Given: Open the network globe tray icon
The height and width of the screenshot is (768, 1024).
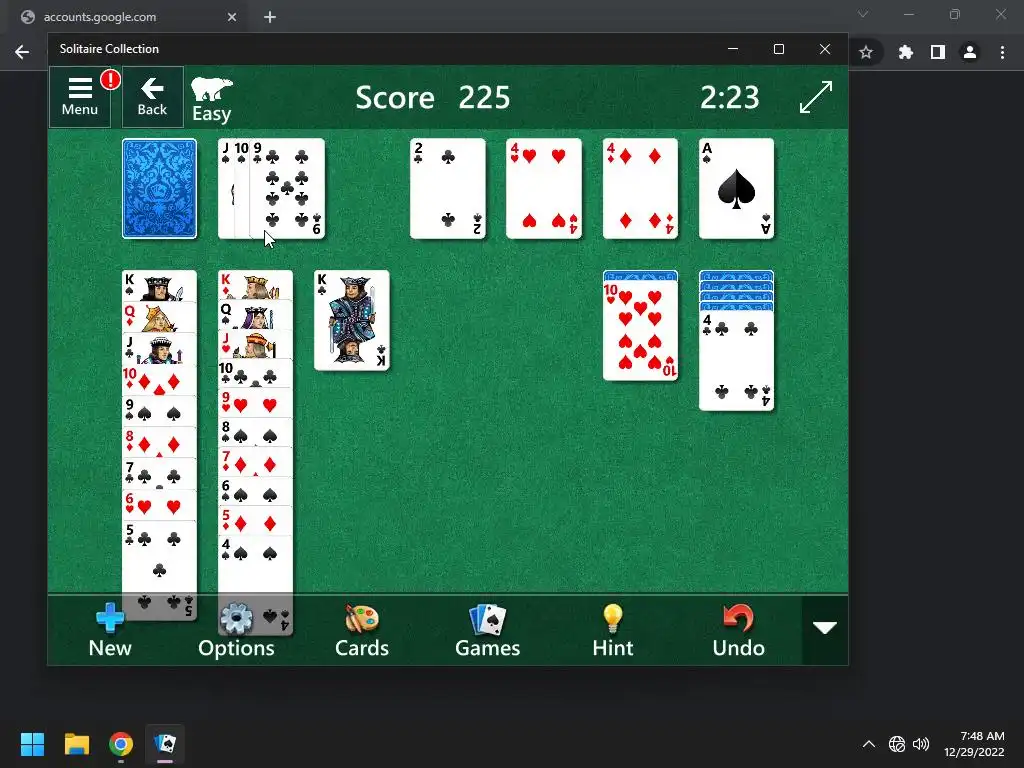Looking at the screenshot, I should pyautogui.click(x=897, y=744).
